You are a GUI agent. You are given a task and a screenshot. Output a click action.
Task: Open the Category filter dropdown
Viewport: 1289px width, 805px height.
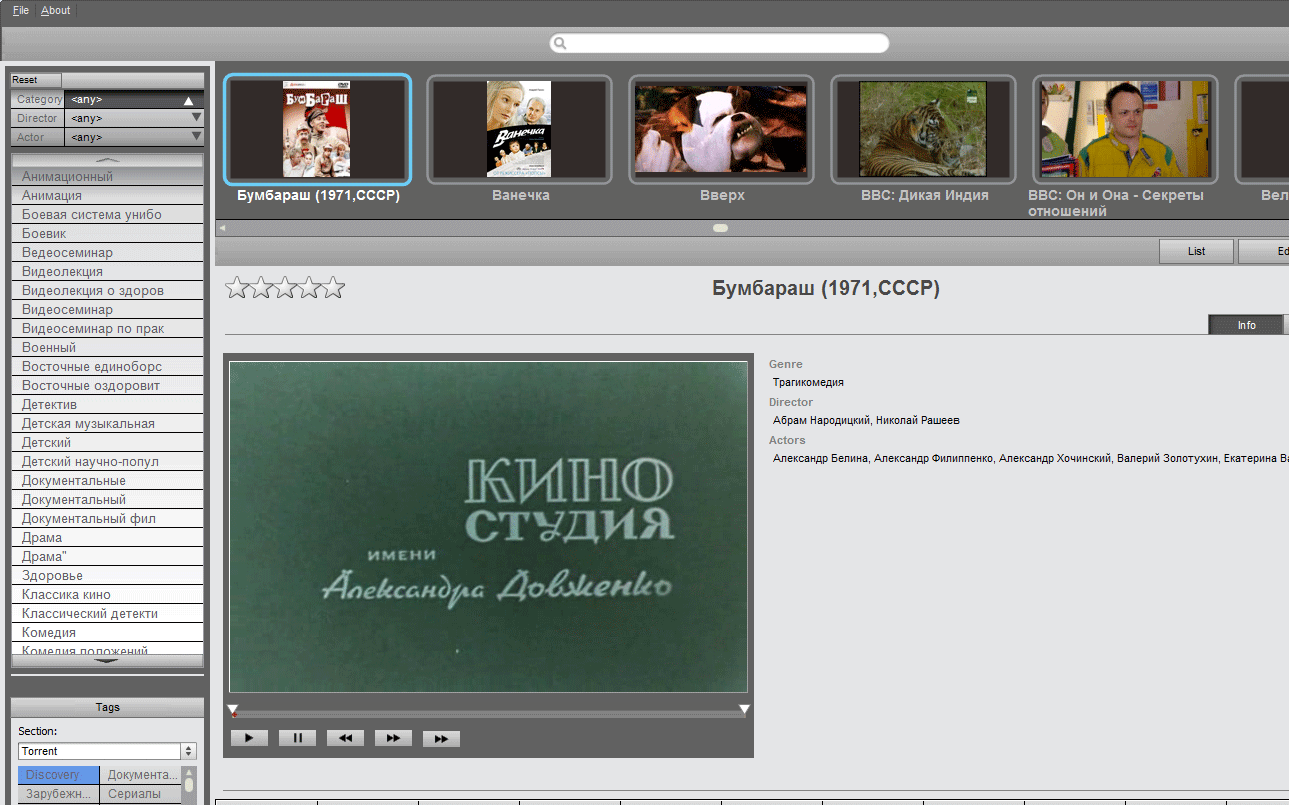click(x=134, y=100)
